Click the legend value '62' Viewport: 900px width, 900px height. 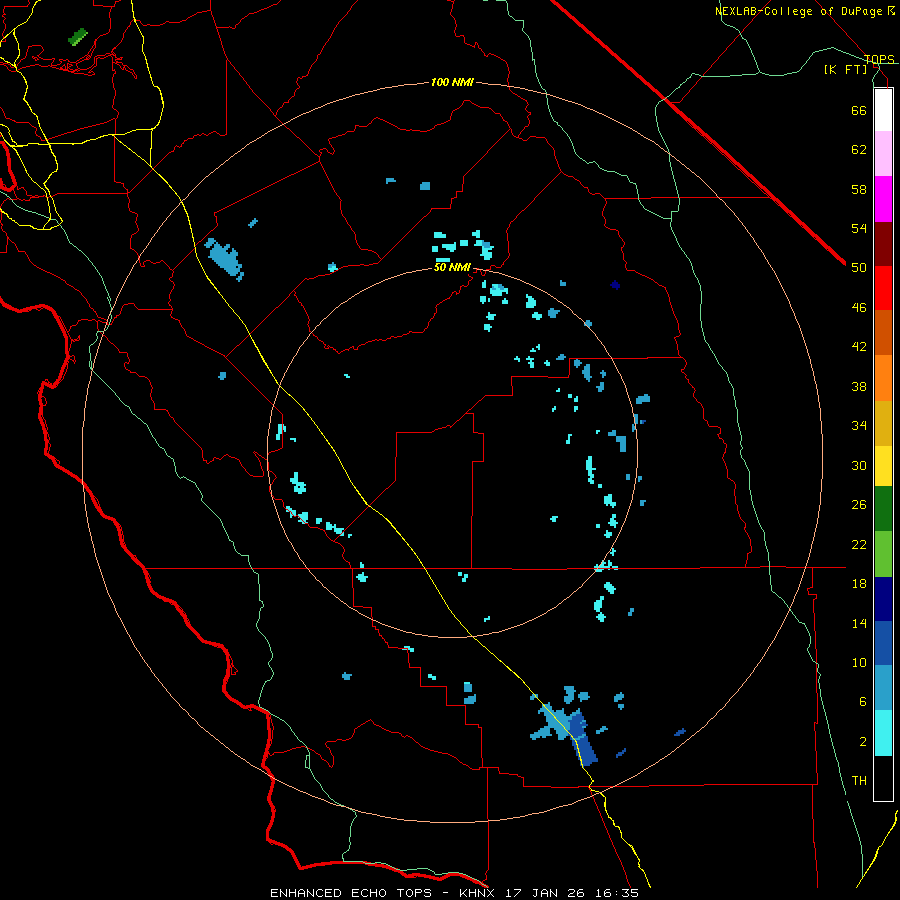click(859, 150)
